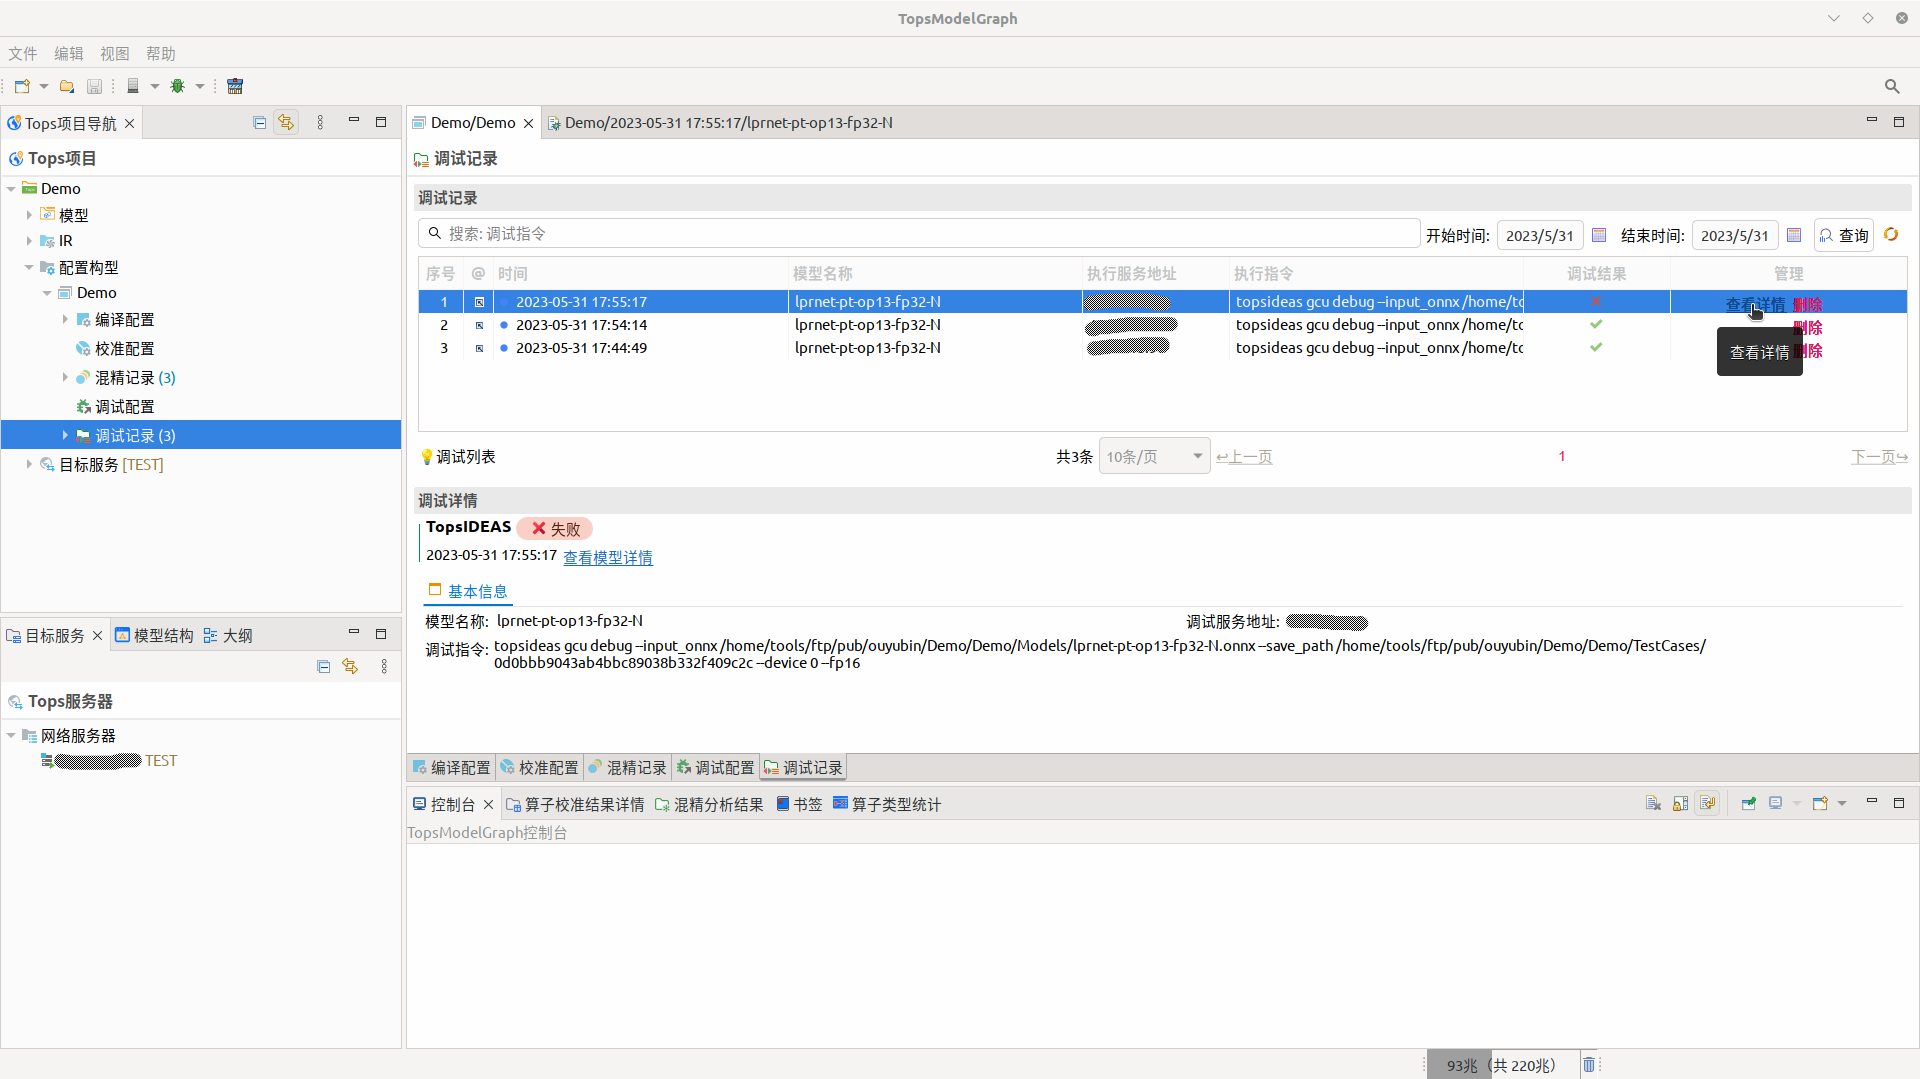Collapse the root Demo project node
The image size is (1920, 1079).
11,188
